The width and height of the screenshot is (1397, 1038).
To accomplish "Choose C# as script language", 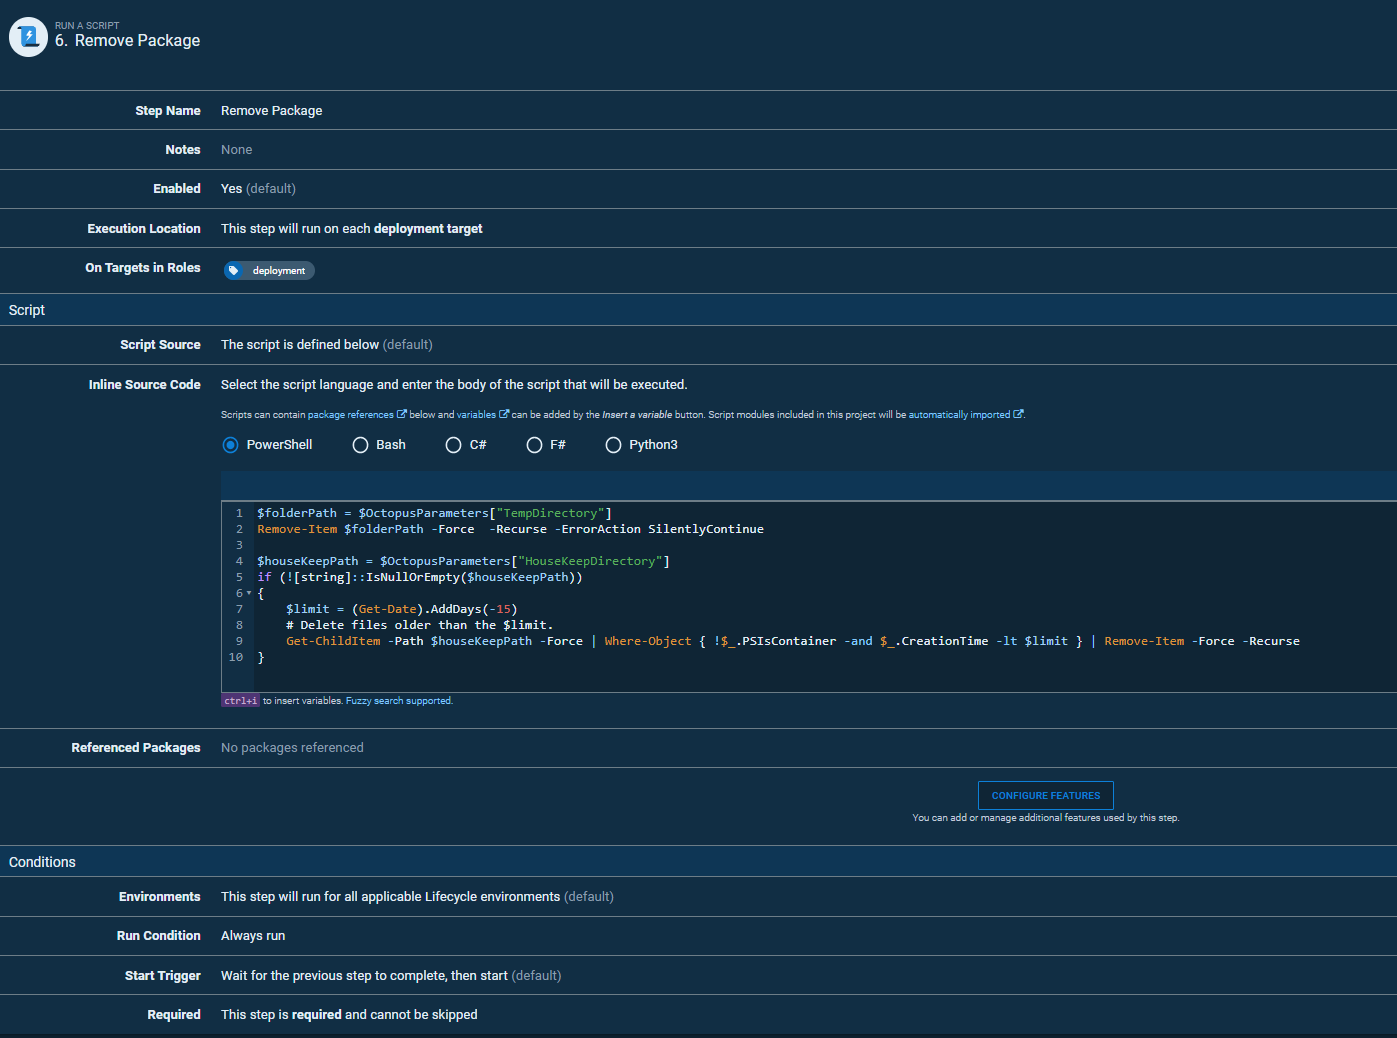I will pos(454,445).
